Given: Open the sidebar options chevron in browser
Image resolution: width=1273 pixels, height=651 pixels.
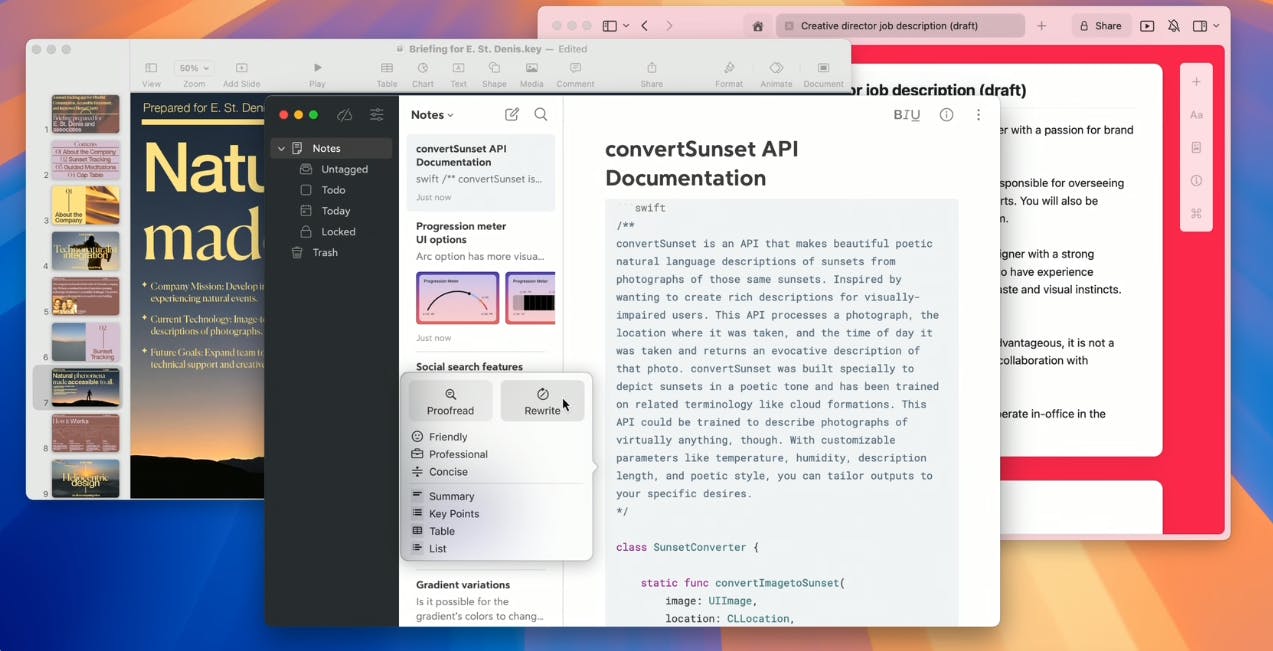Looking at the screenshot, I should (x=626, y=26).
